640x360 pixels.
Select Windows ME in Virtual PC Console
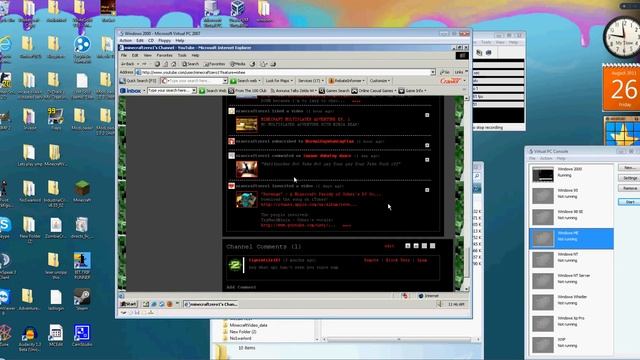tap(571, 238)
